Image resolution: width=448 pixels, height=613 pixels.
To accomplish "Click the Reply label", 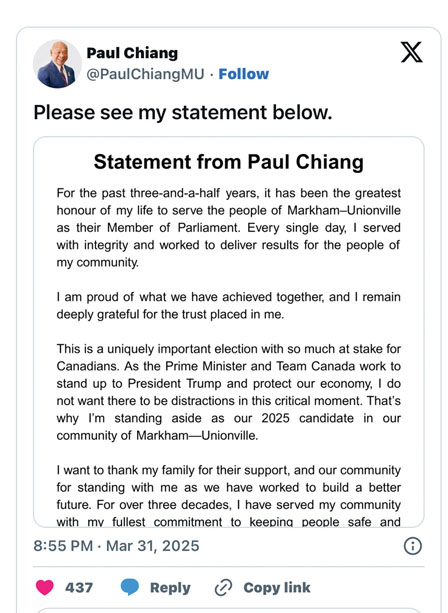I will pyautogui.click(x=170, y=588).
